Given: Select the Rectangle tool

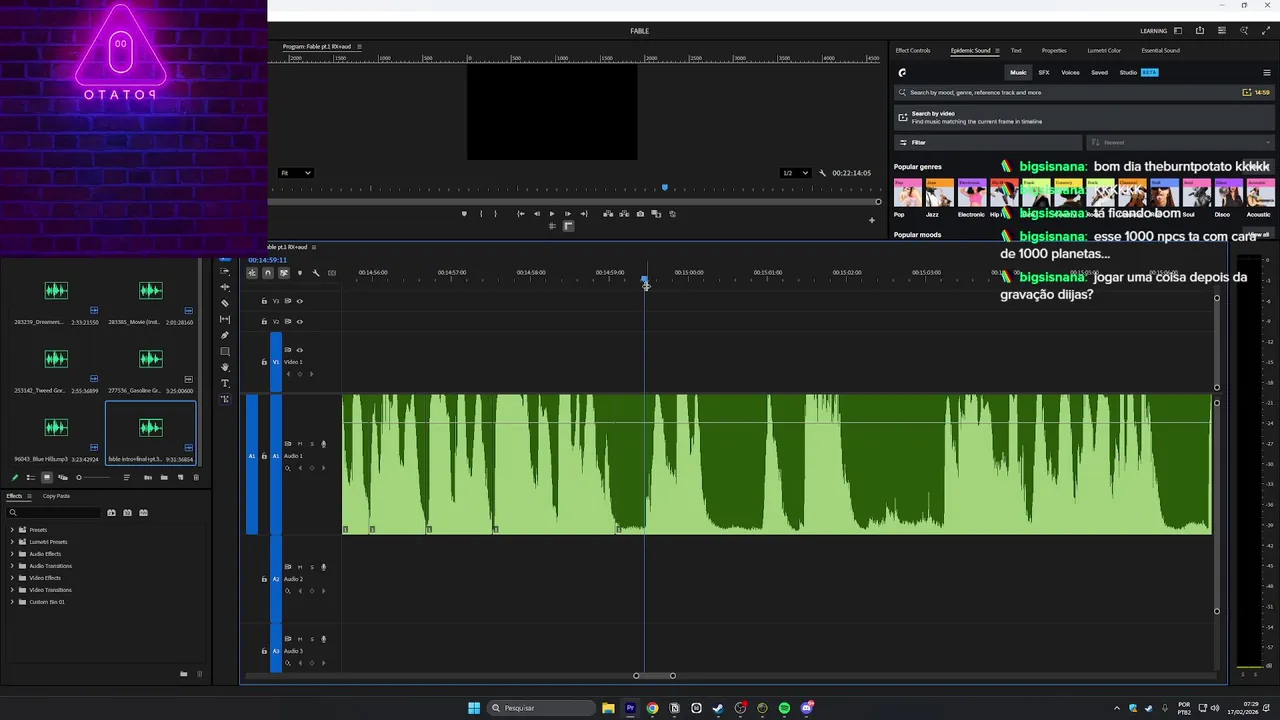Looking at the screenshot, I should (x=225, y=351).
